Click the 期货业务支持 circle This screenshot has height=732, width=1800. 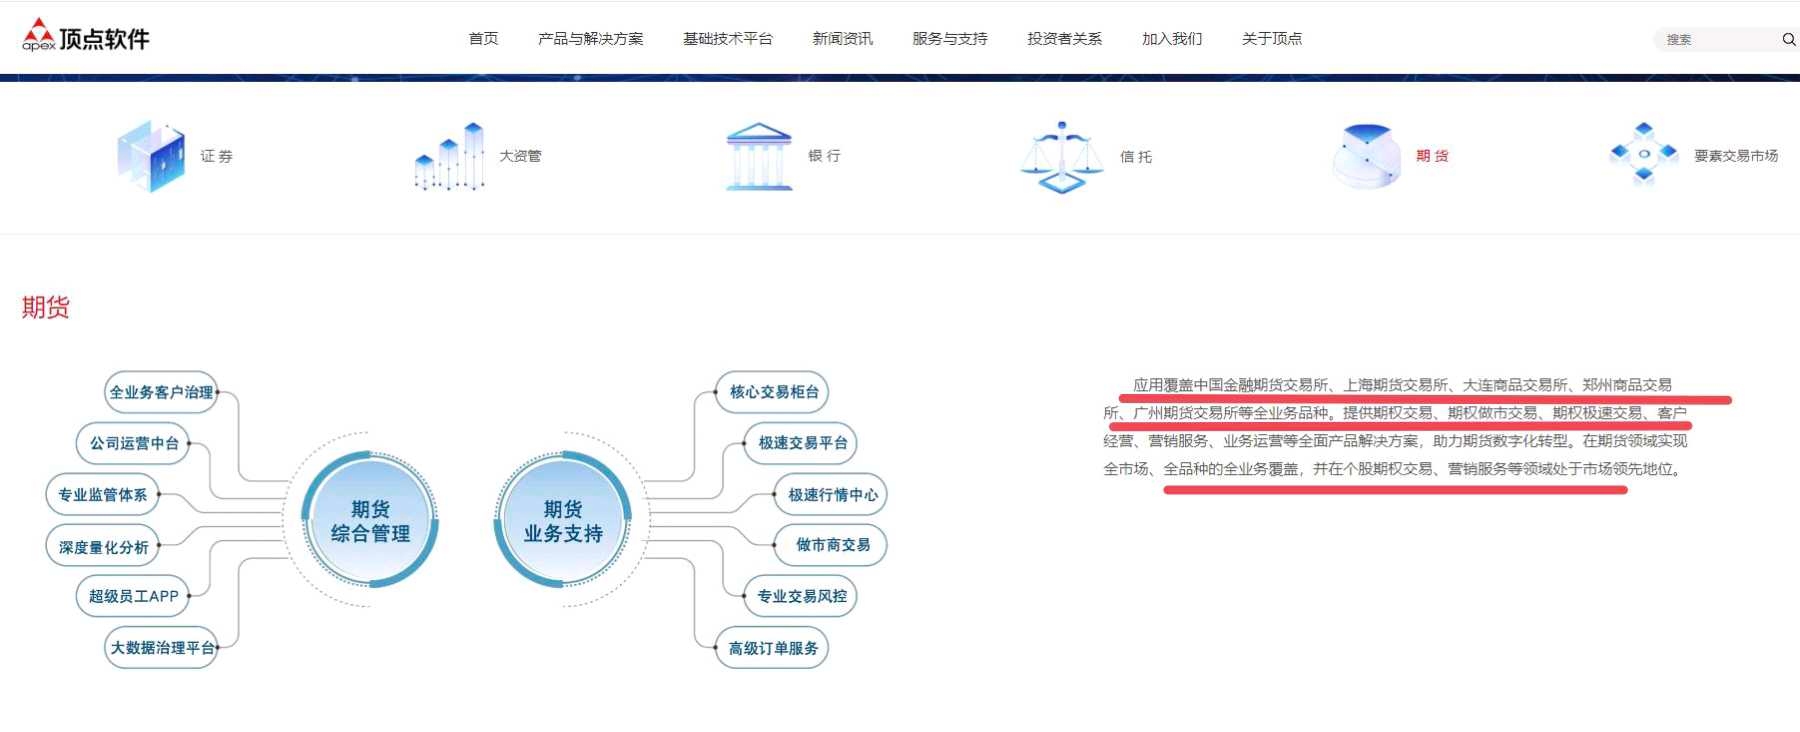click(x=563, y=520)
